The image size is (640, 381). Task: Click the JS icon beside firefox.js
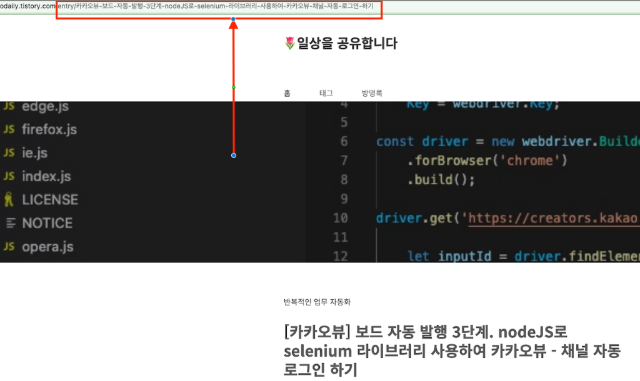[x=9, y=129]
